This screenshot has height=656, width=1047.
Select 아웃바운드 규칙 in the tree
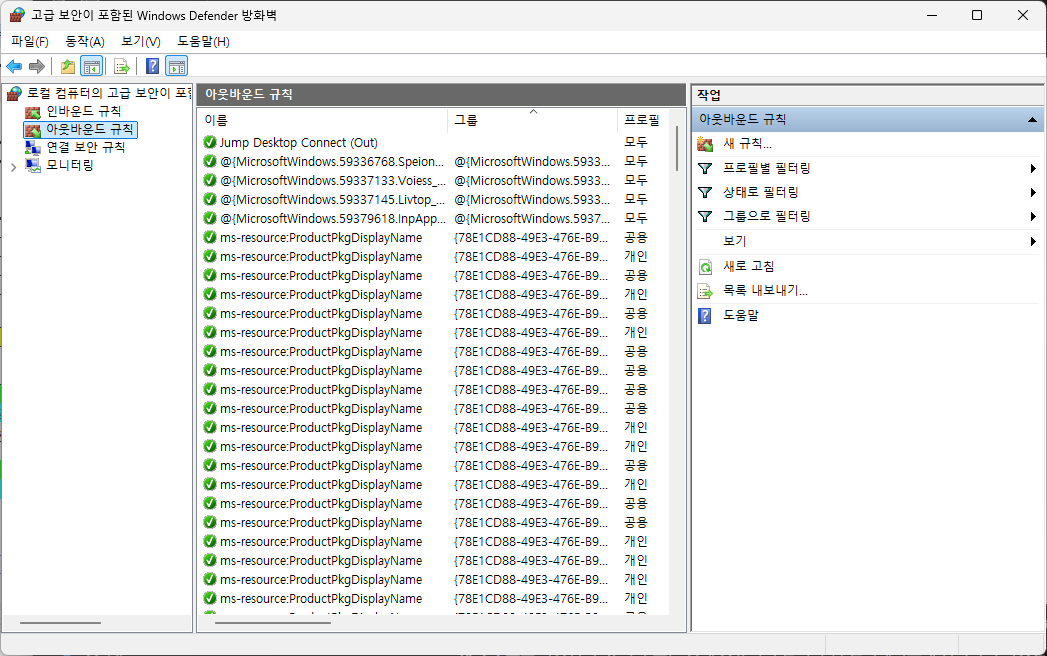tap(89, 129)
